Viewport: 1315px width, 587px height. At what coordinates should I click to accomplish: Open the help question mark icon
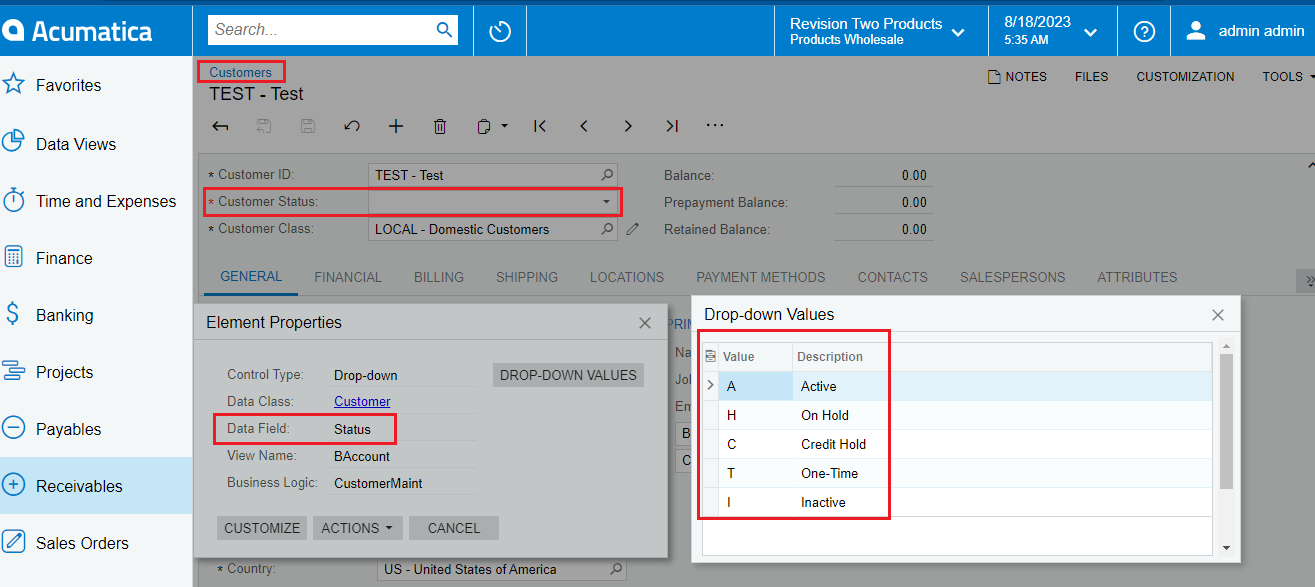click(x=1144, y=31)
